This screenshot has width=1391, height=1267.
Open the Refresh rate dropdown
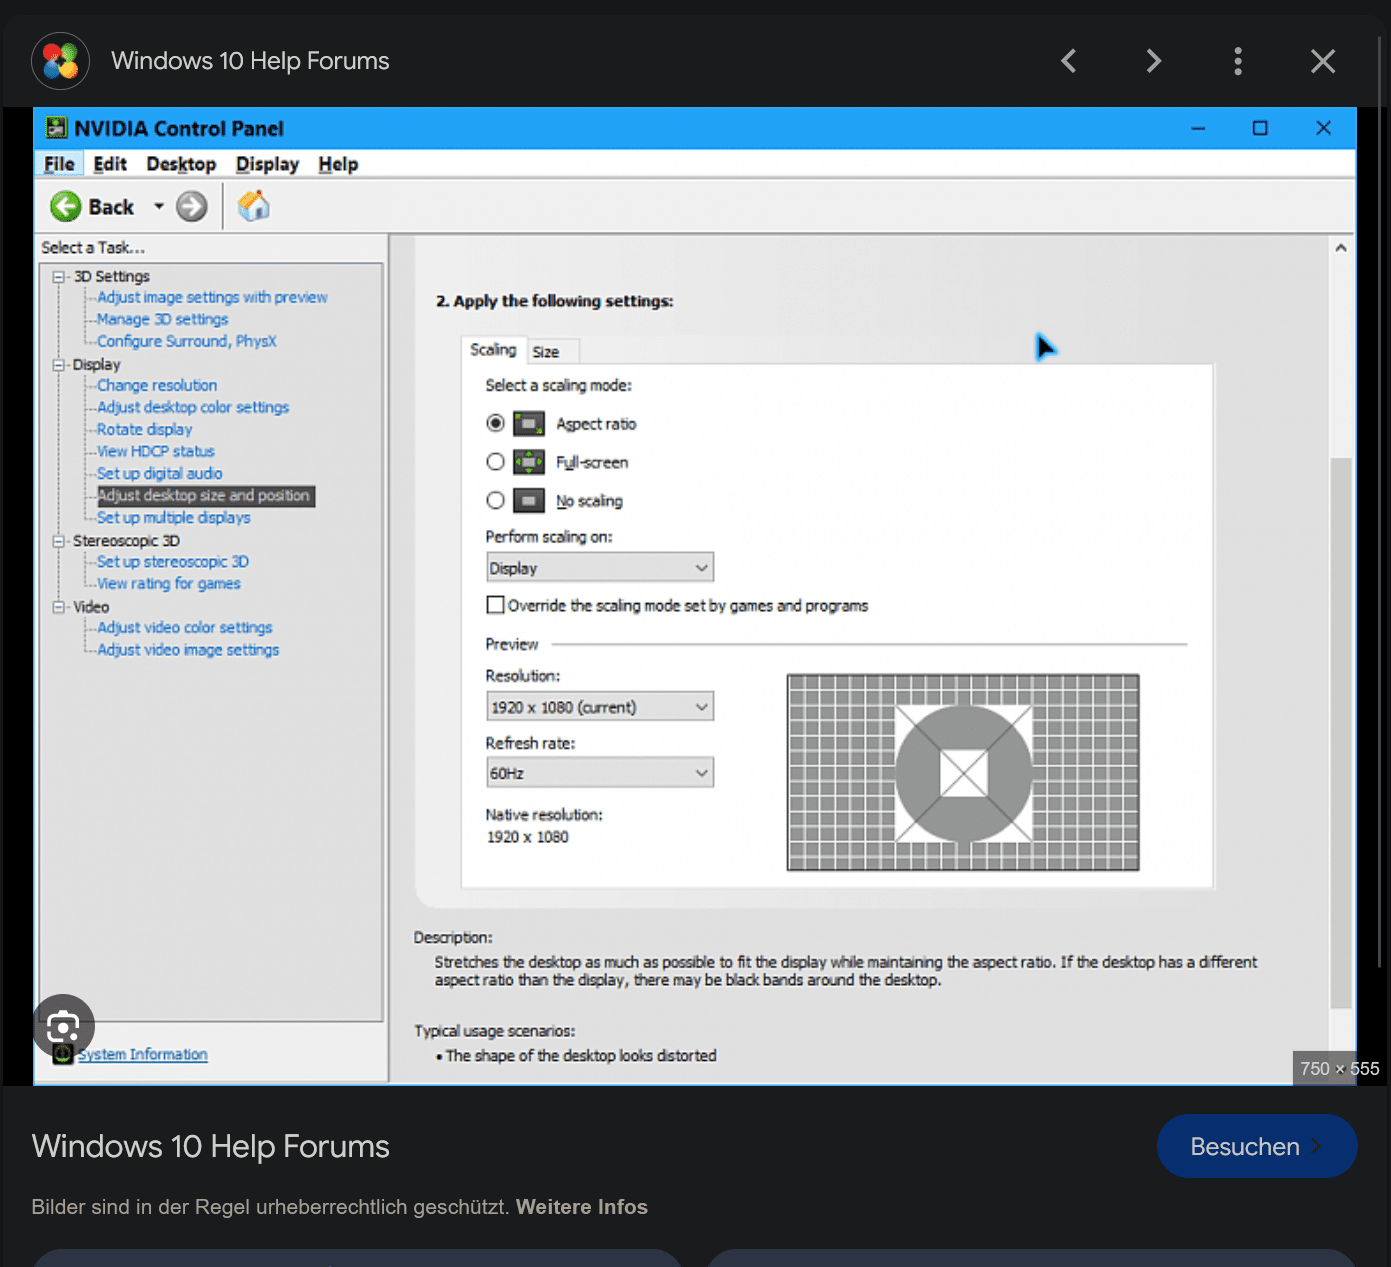600,773
